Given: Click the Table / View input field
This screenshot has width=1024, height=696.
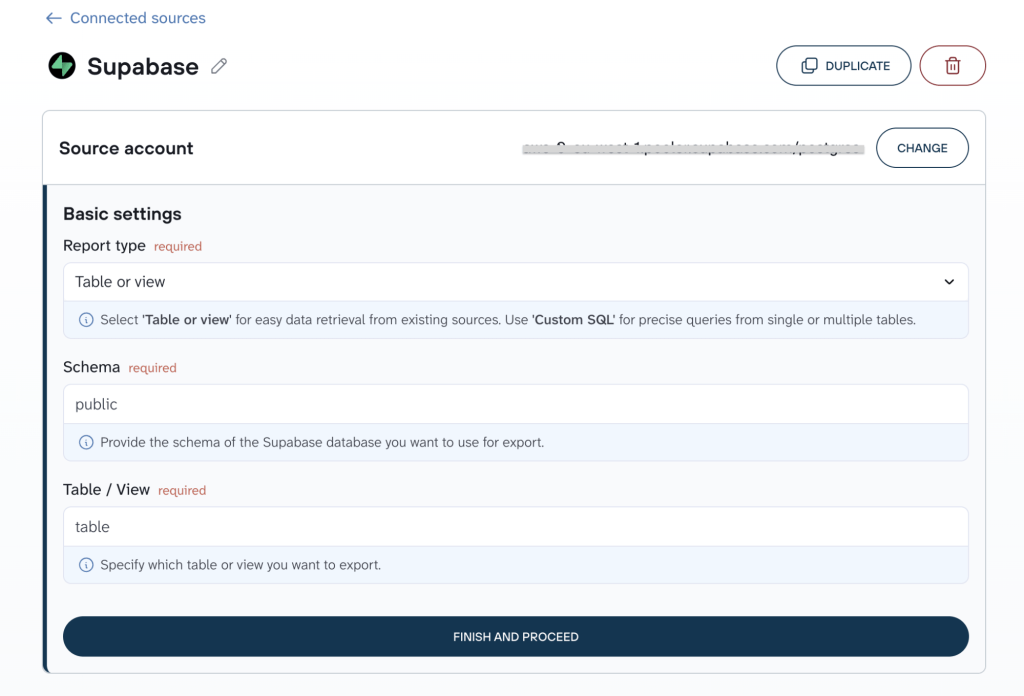Looking at the screenshot, I should click(x=515, y=527).
